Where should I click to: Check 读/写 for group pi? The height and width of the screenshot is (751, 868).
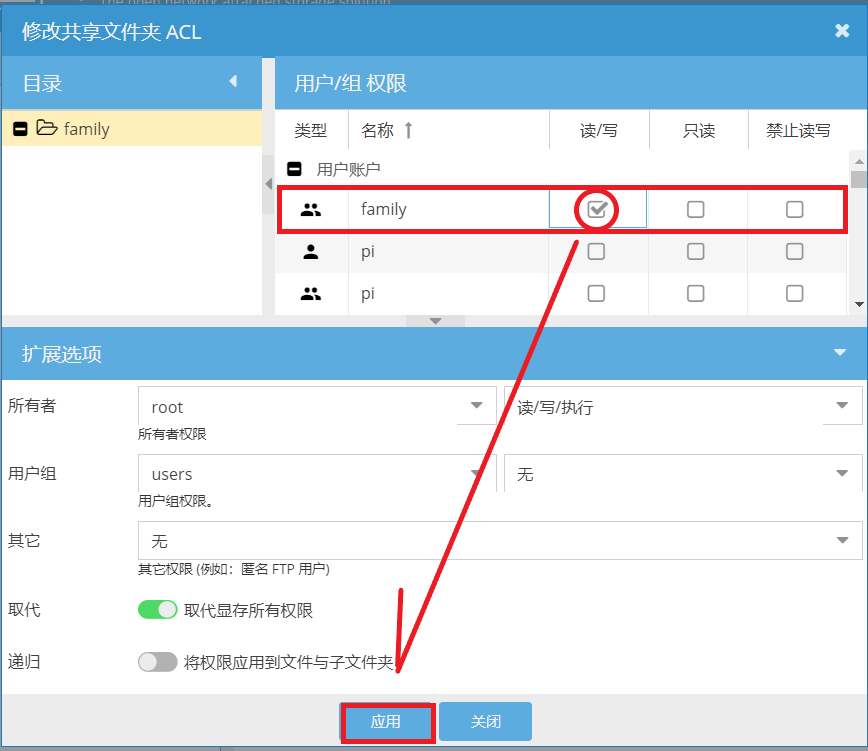coord(596,293)
